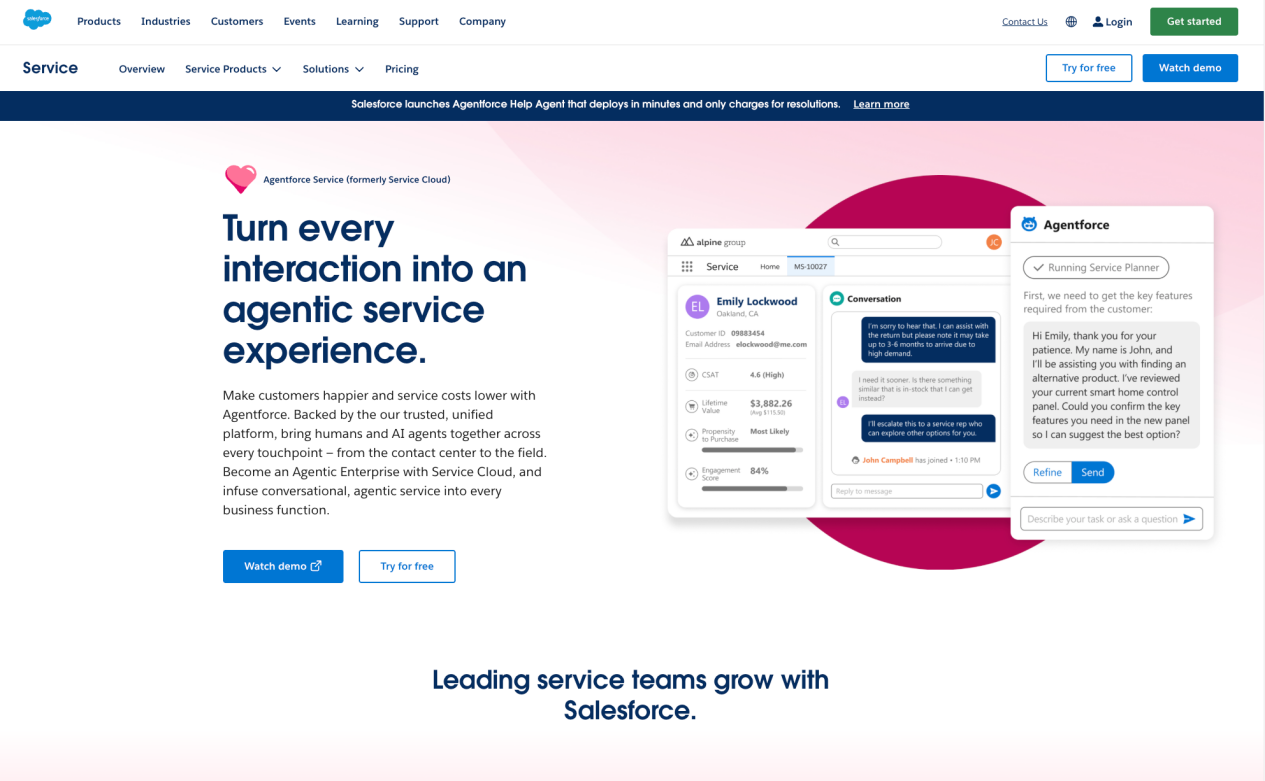Open the Support menu
The width and height of the screenshot is (1265, 781).
(x=418, y=21)
